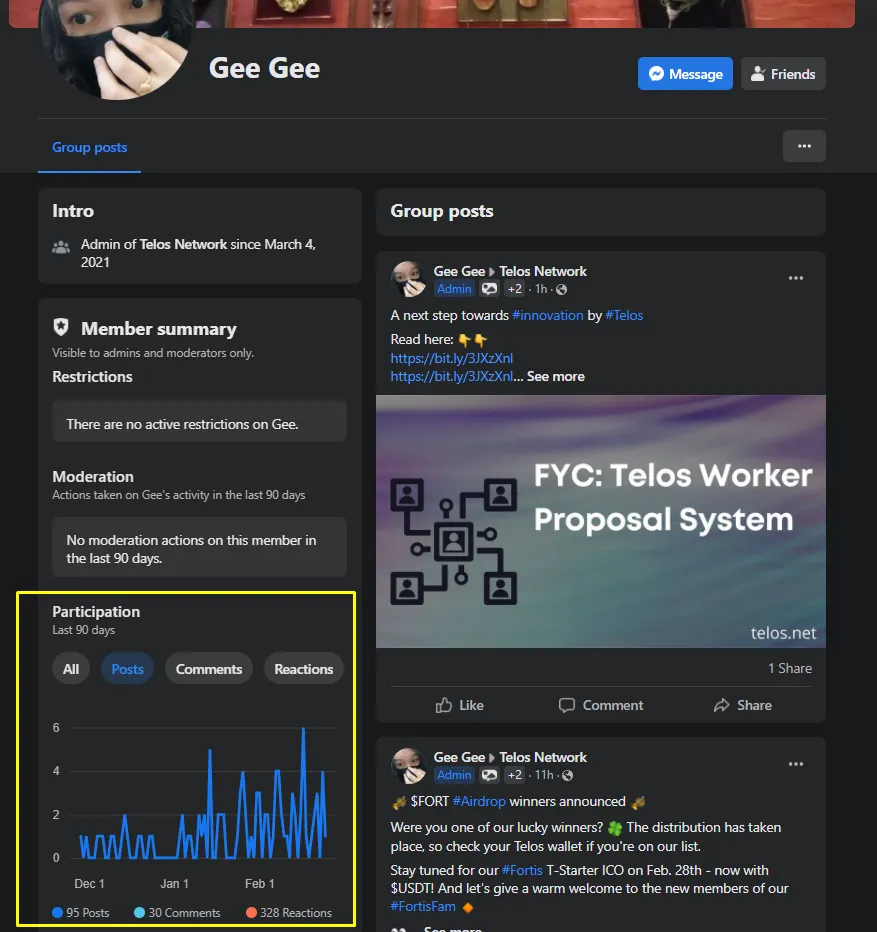This screenshot has width=877, height=932.
Task: Click the +2 badges on the 1h post
Action: click(x=514, y=289)
